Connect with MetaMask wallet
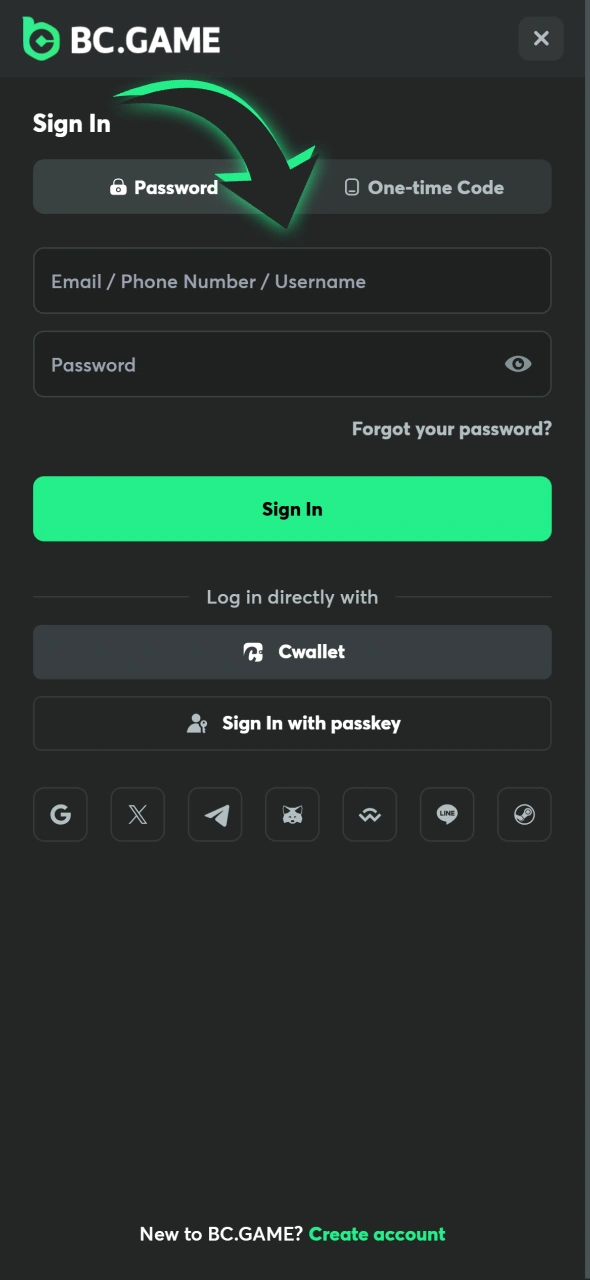 [x=292, y=814]
